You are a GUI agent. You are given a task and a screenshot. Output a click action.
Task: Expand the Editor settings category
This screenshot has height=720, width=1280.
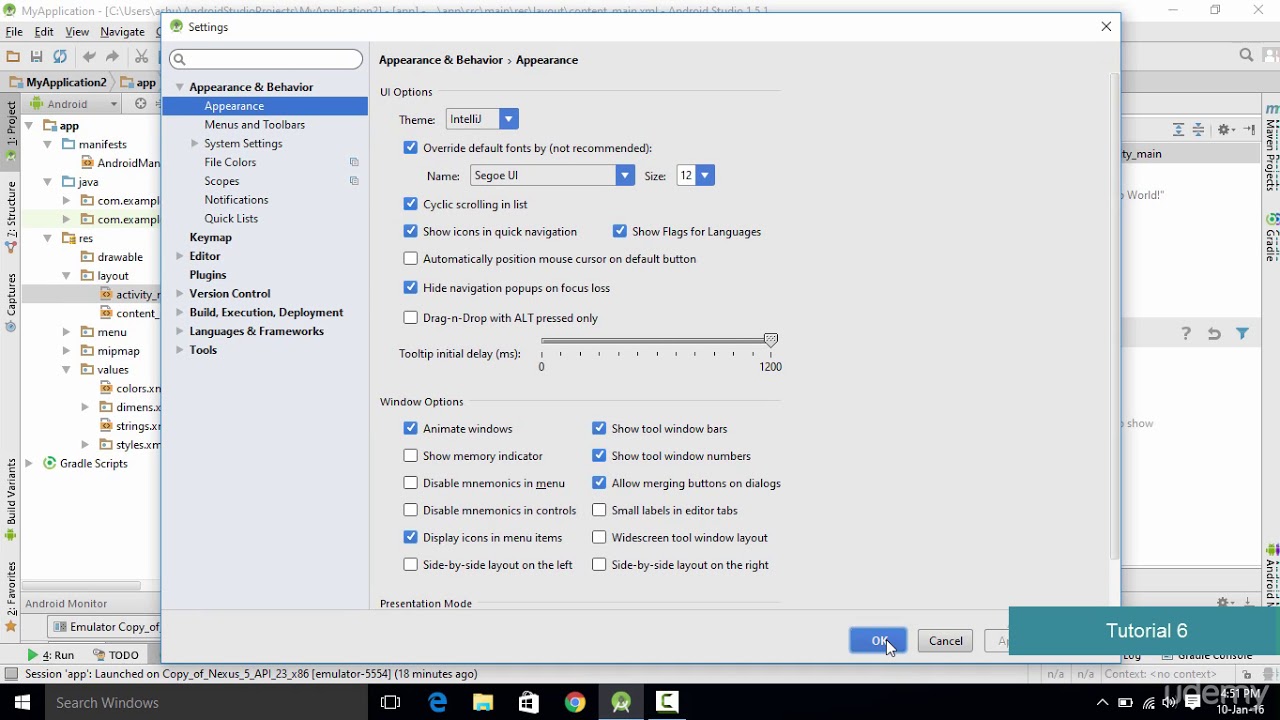[x=180, y=256]
